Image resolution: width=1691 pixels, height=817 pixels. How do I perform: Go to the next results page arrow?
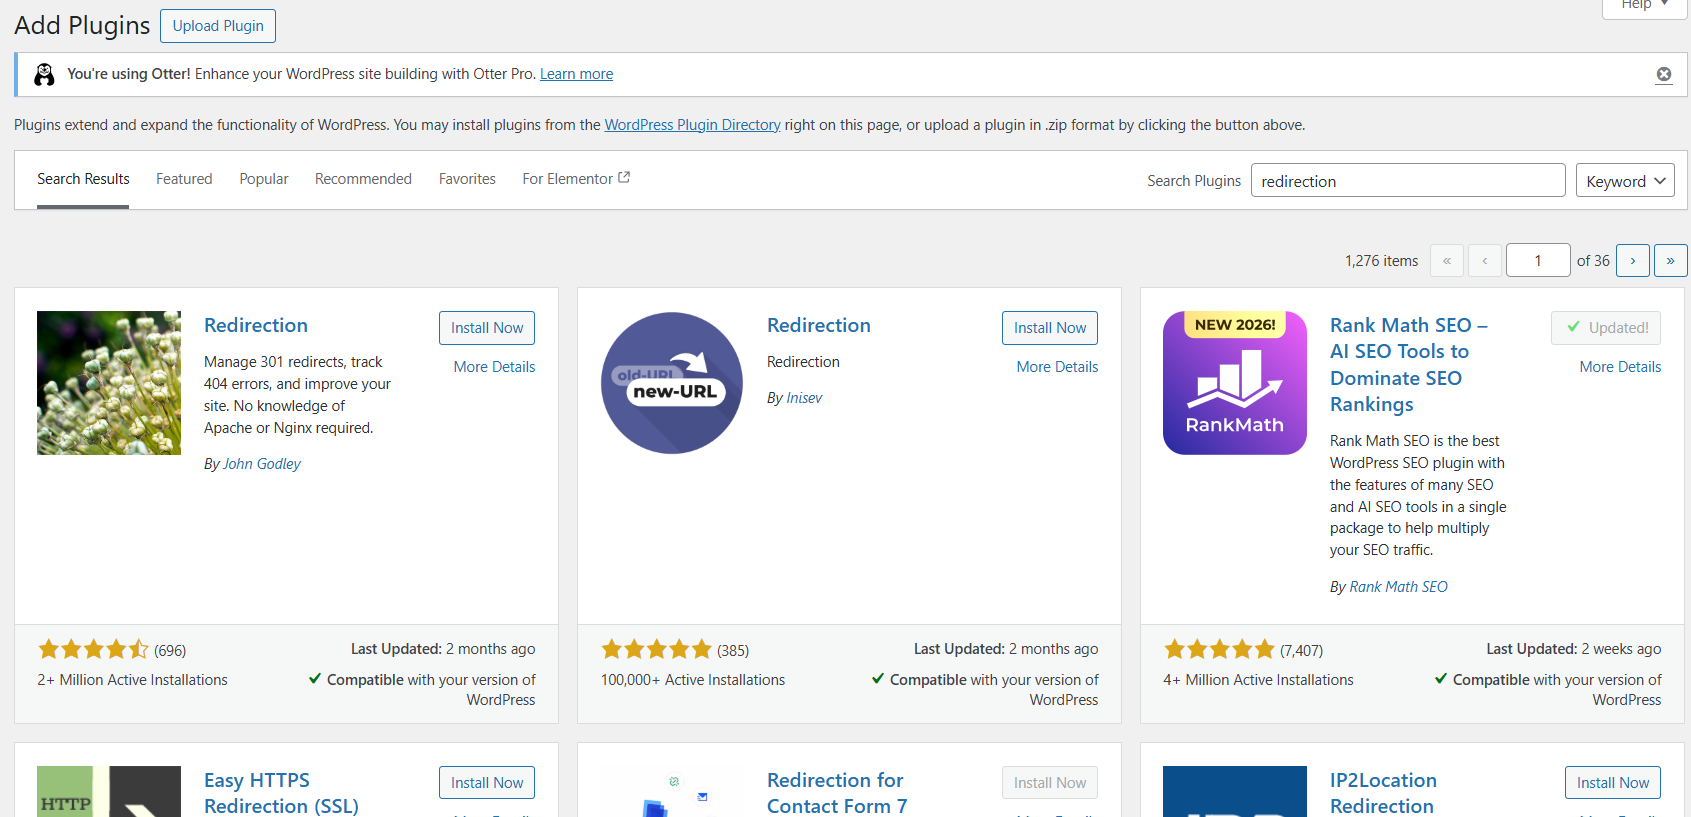[1633, 260]
